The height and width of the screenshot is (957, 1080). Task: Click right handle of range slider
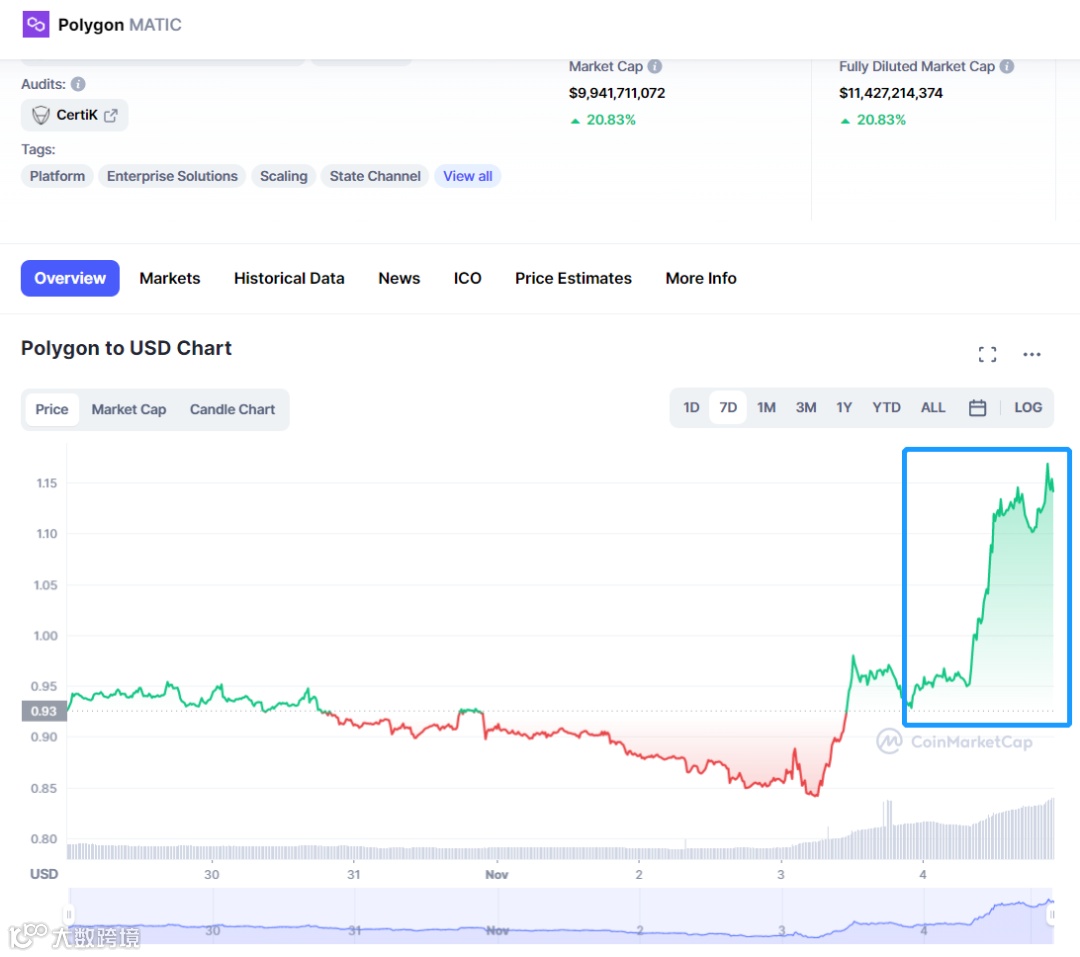click(1051, 915)
